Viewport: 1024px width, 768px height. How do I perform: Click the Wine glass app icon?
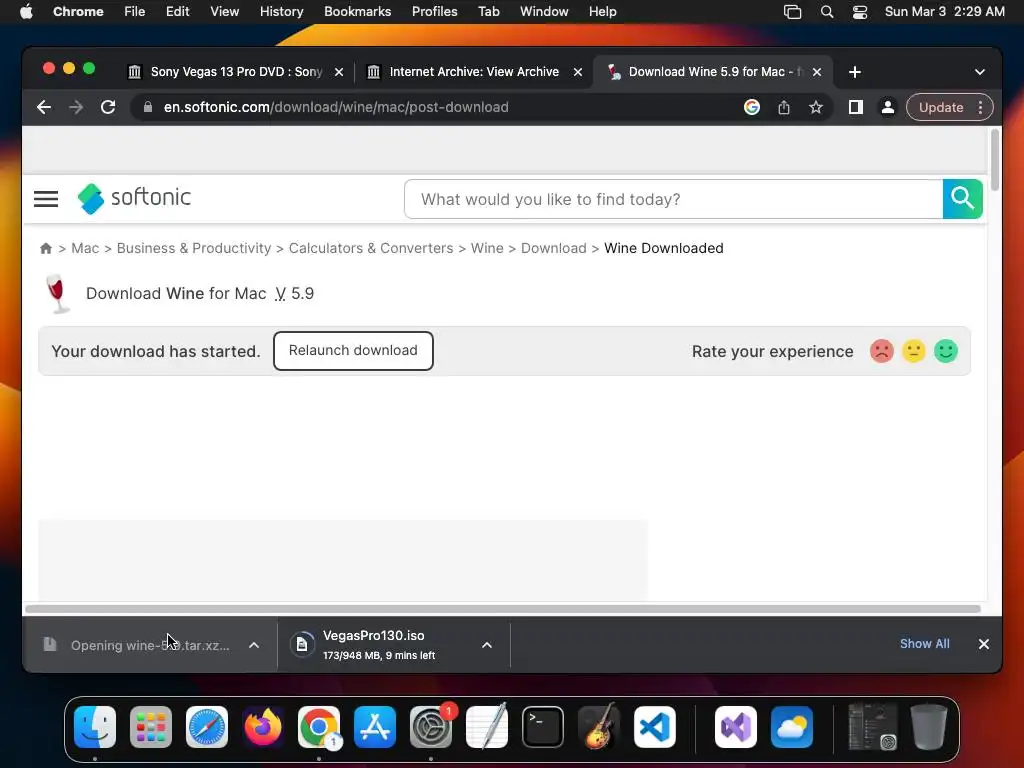pyautogui.click(x=57, y=294)
